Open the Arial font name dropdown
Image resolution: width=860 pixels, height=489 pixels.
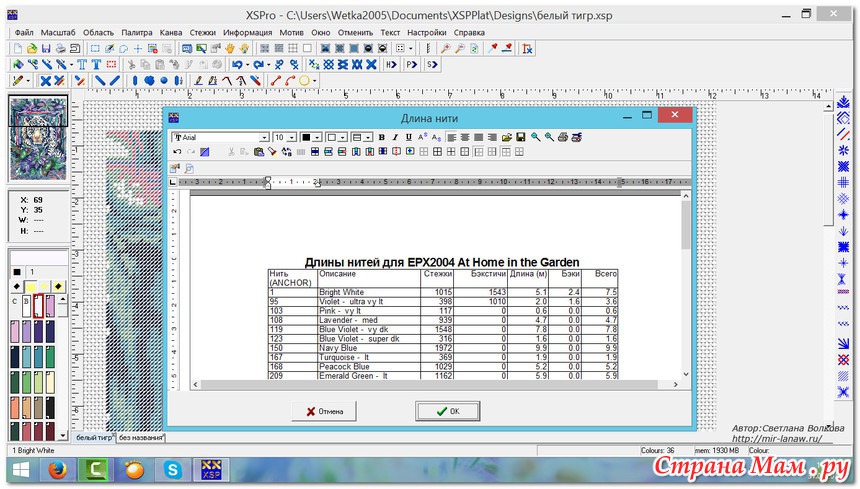pos(264,137)
